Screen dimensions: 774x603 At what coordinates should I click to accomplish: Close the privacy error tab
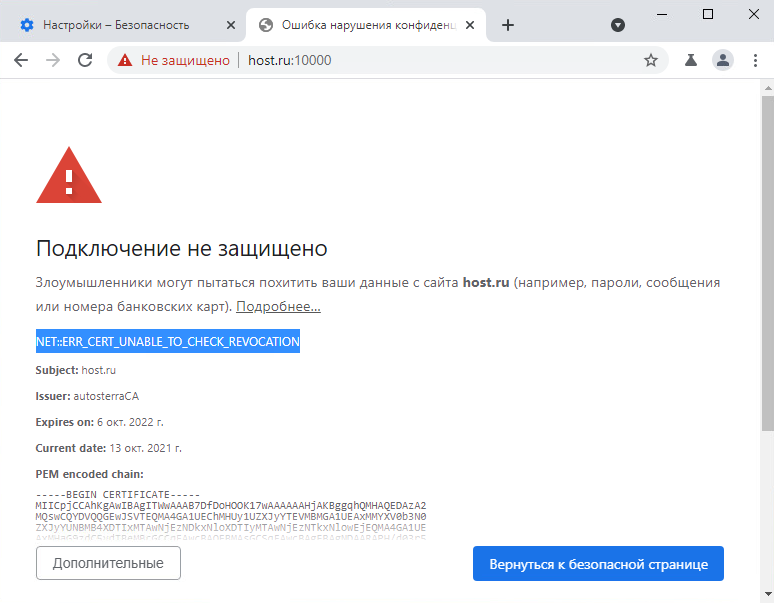pos(470,25)
